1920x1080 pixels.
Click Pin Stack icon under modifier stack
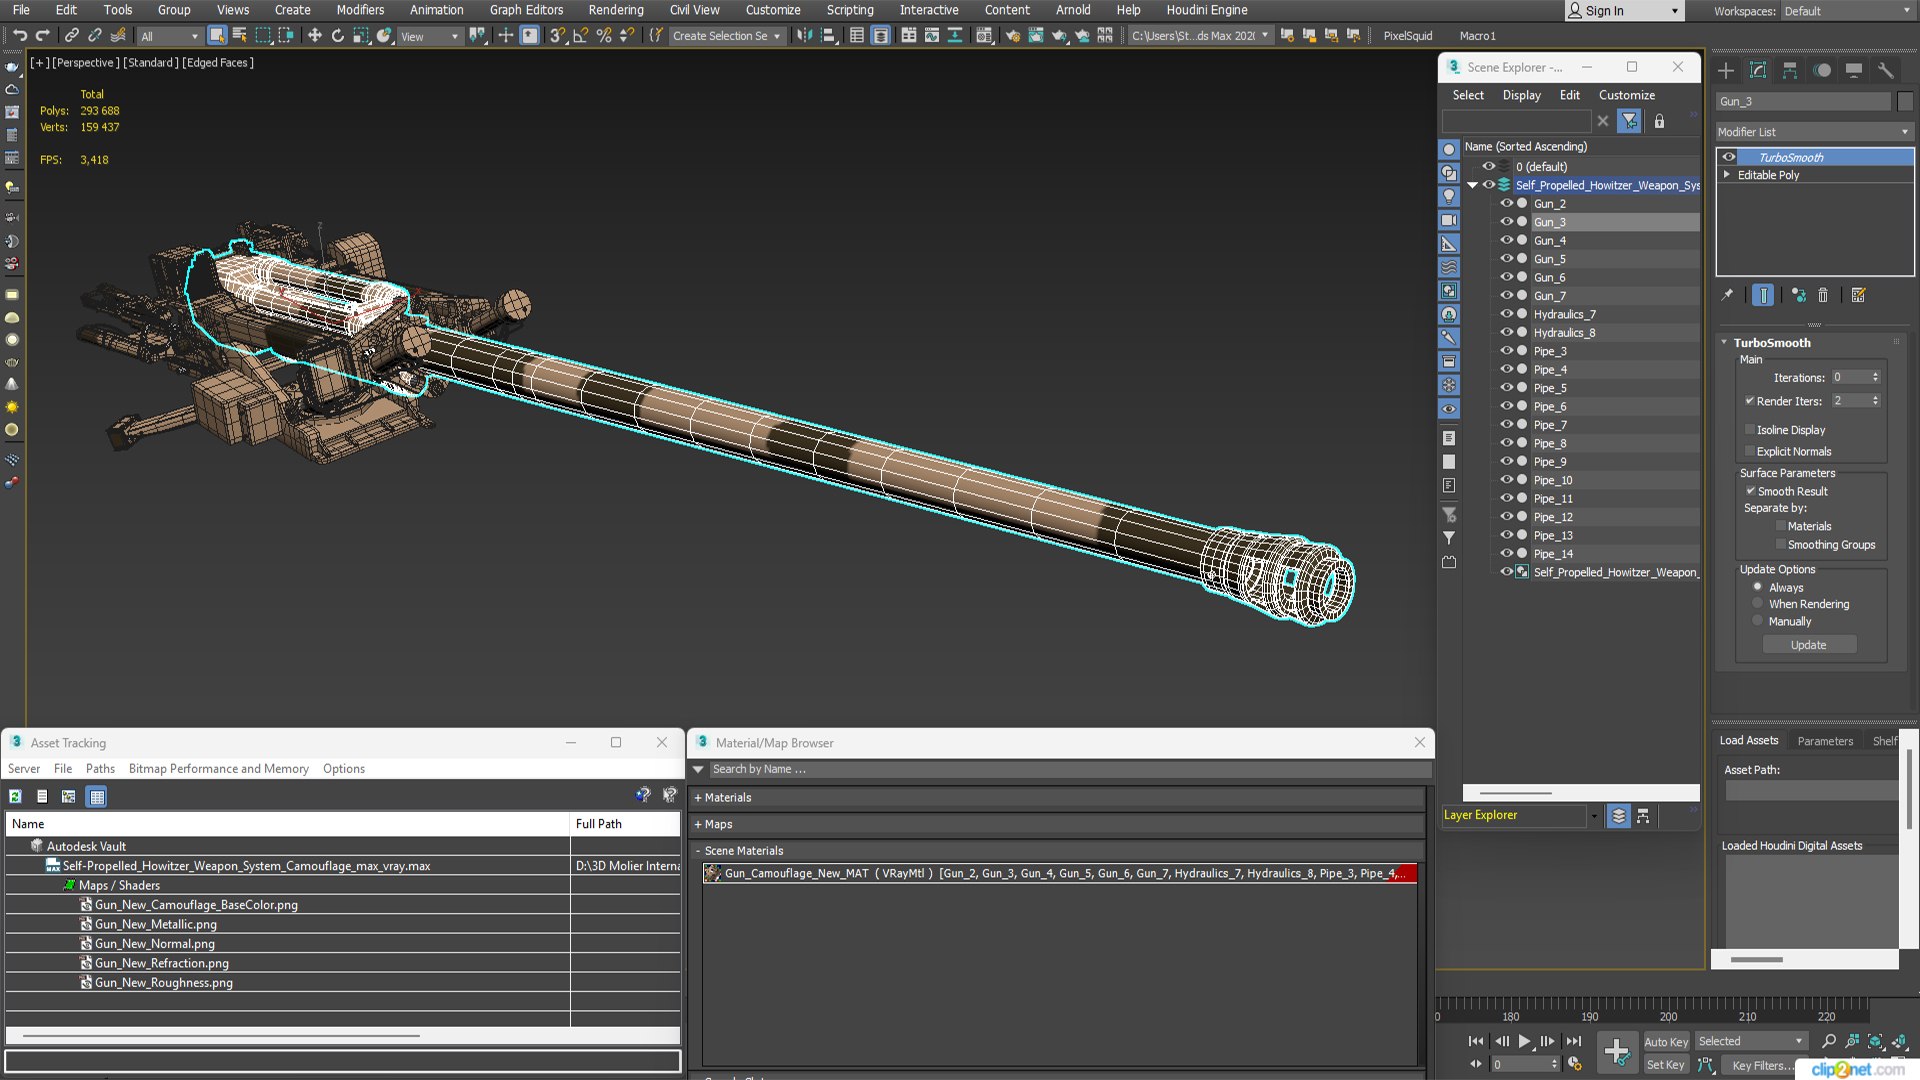click(x=1727, y=295)
